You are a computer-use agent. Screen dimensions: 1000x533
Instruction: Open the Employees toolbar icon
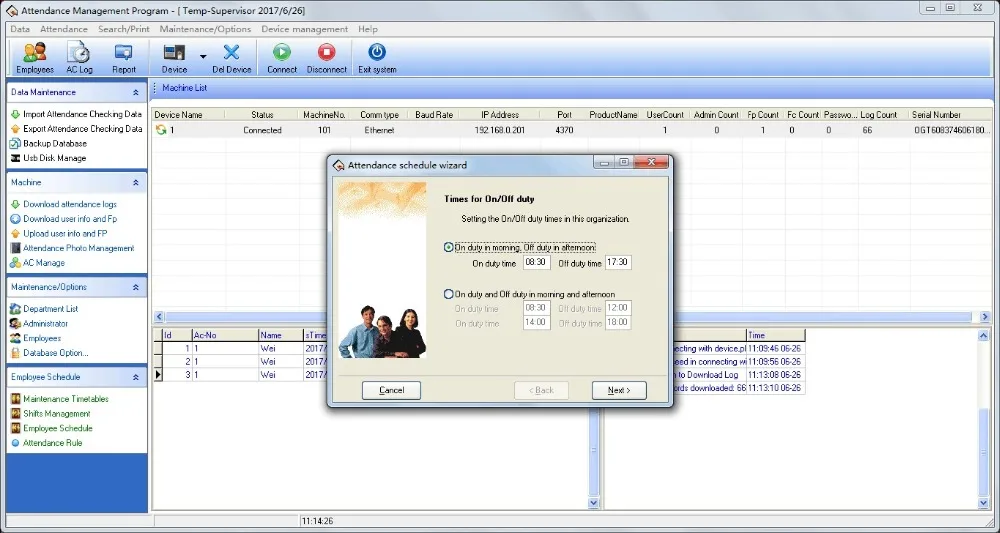click(34, 57)
